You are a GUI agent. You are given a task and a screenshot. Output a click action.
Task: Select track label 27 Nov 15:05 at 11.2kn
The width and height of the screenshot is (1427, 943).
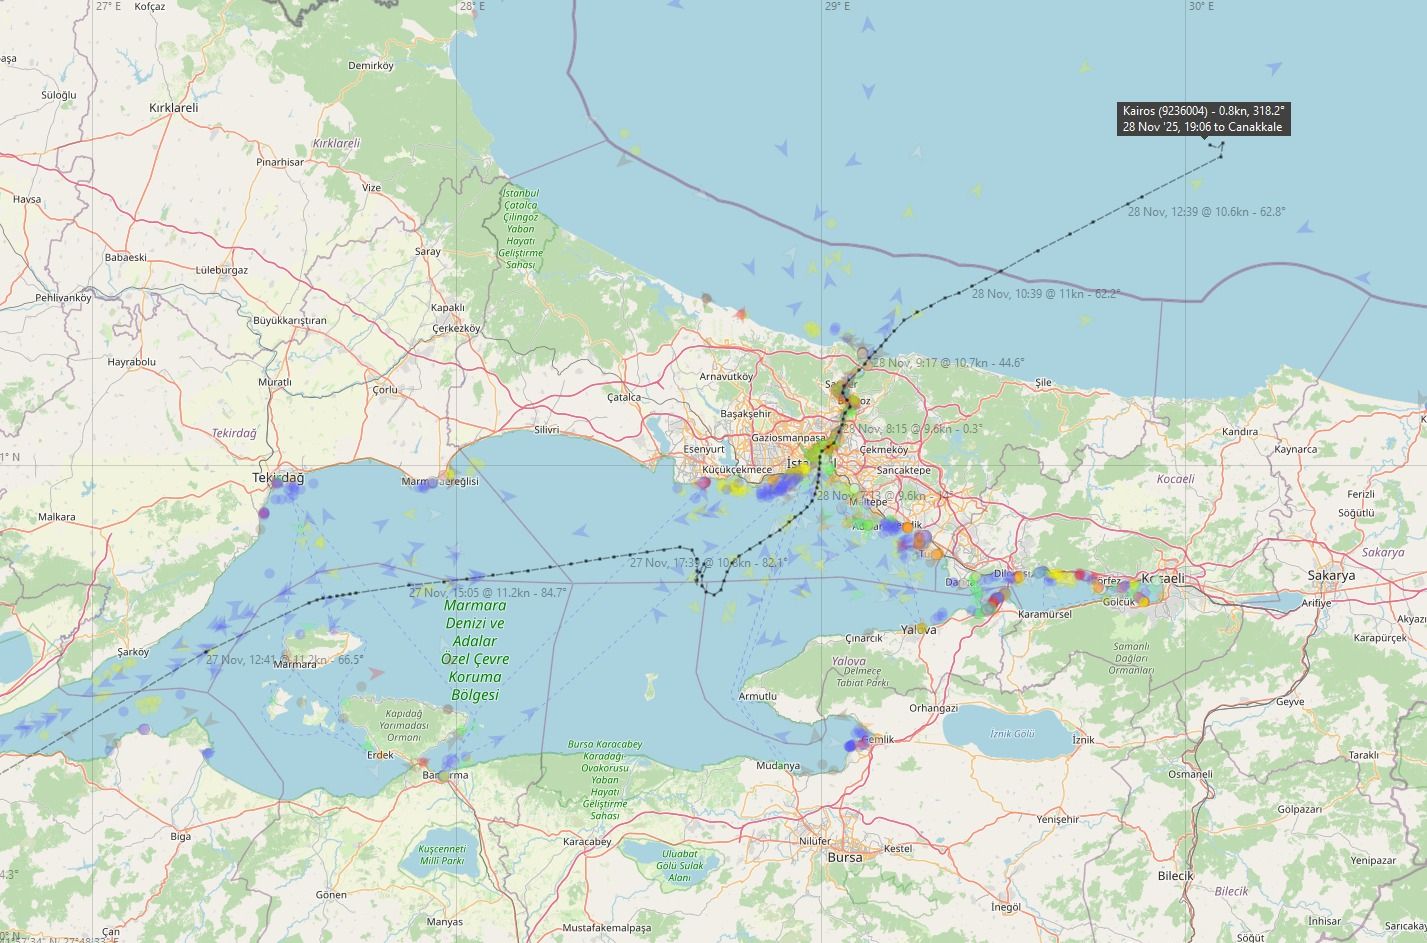pos(488,592)
